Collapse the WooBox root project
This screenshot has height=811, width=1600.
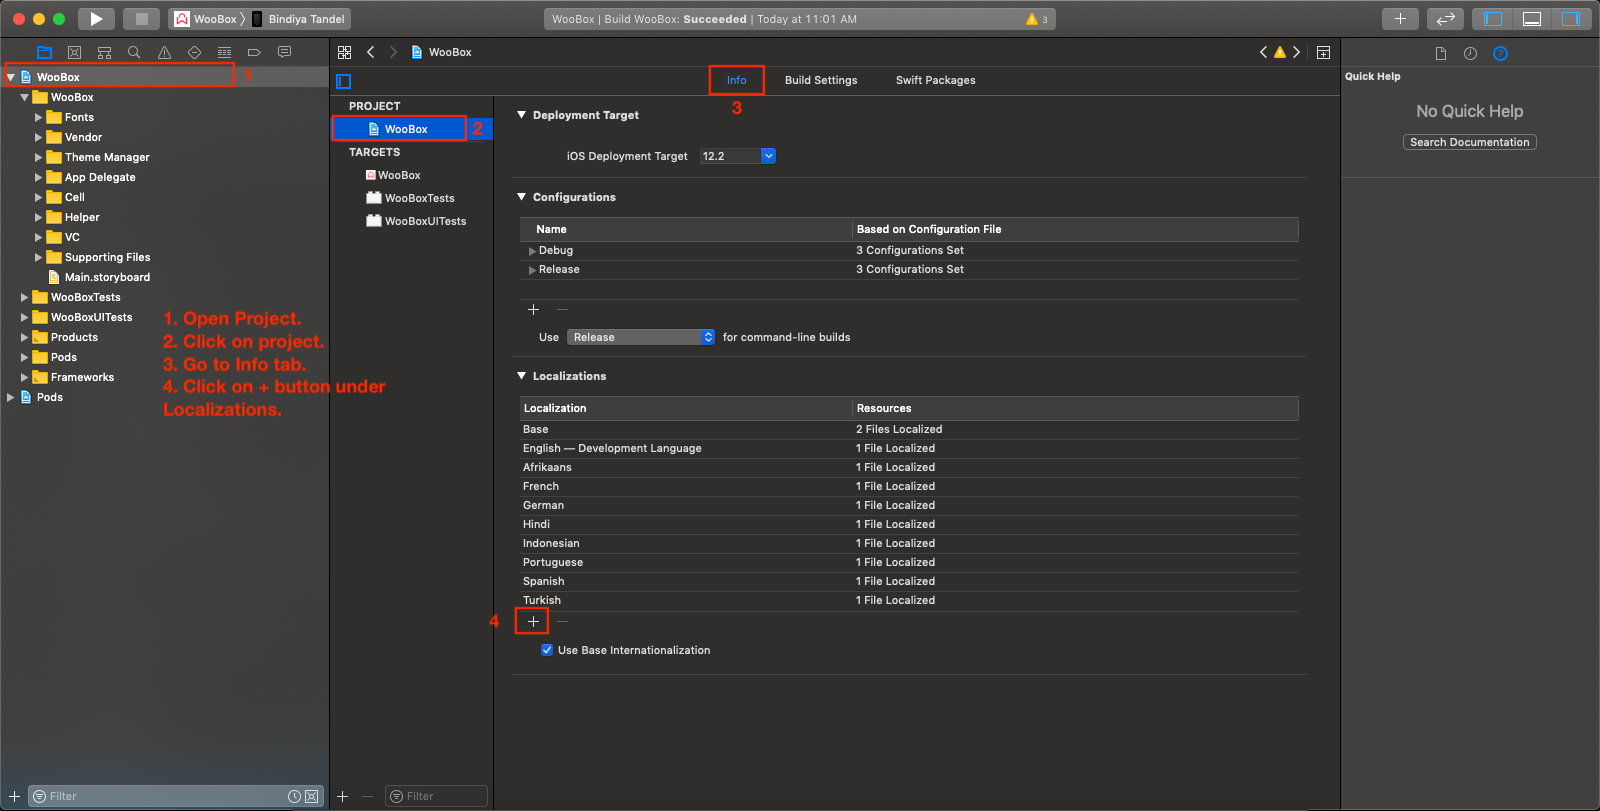pyautogui.click(x=10, y=77)
